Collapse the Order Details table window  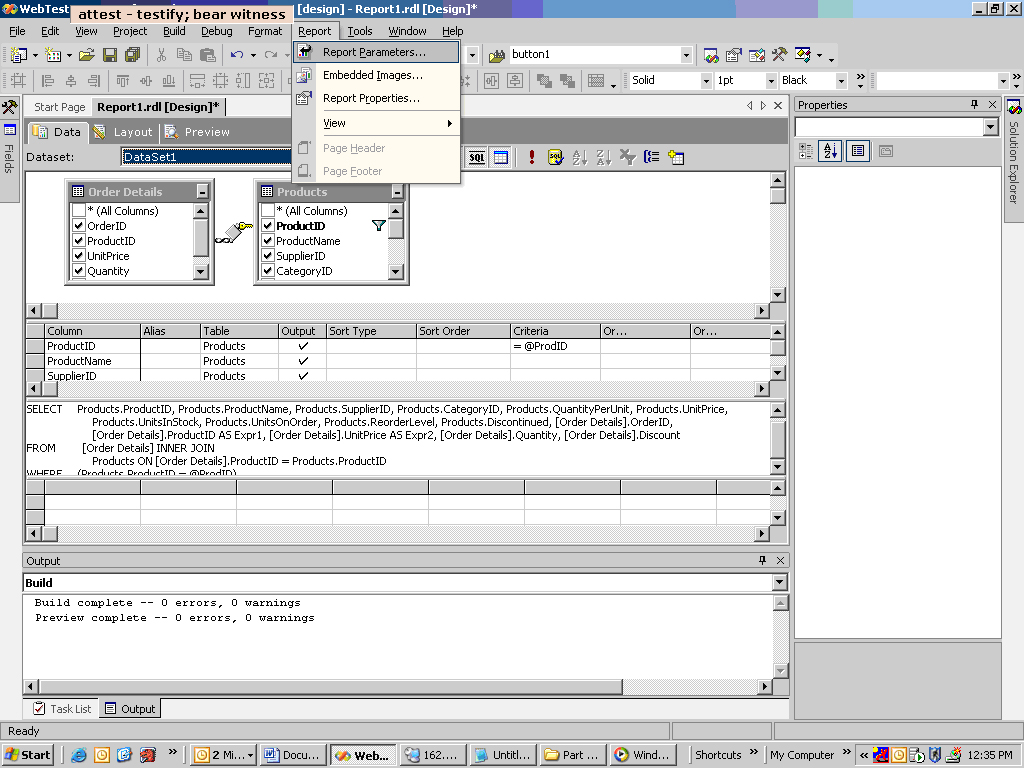click(202, 192)
